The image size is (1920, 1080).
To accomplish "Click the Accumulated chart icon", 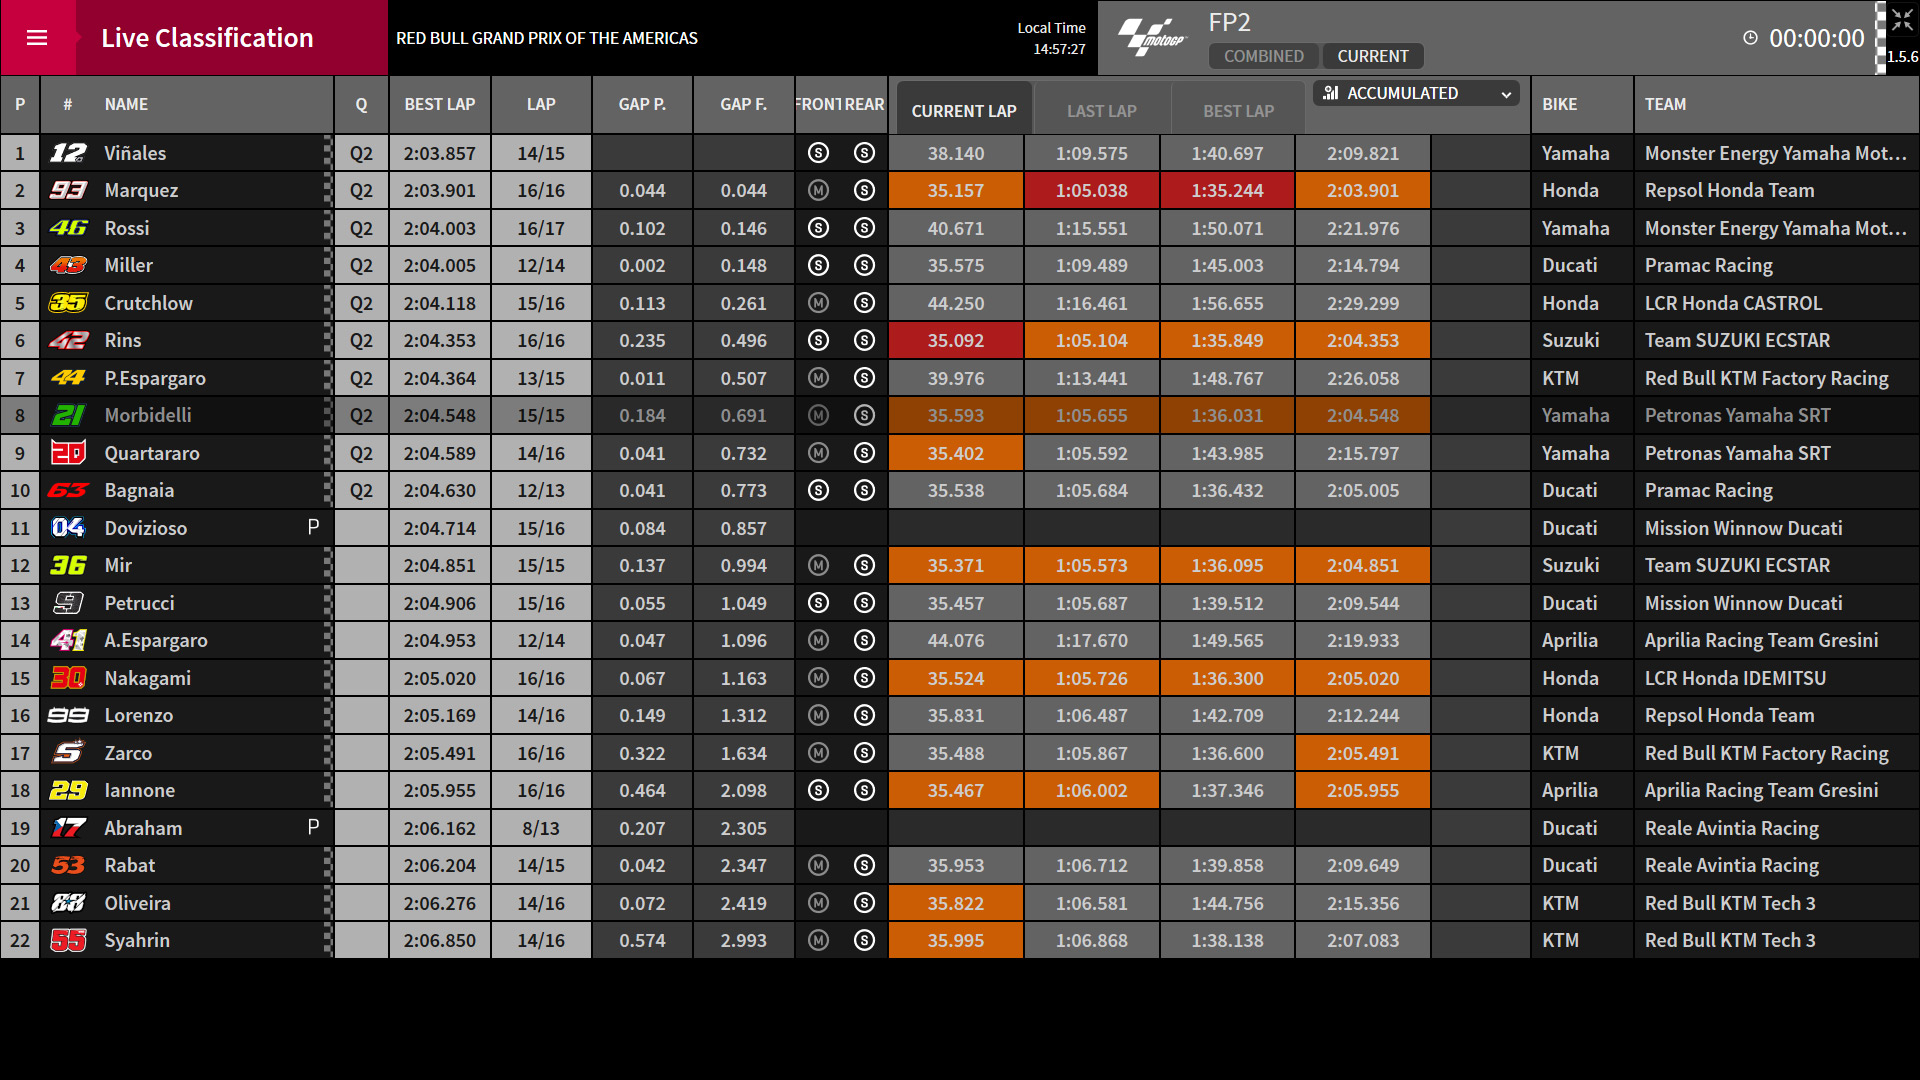I will [1330, 93].
